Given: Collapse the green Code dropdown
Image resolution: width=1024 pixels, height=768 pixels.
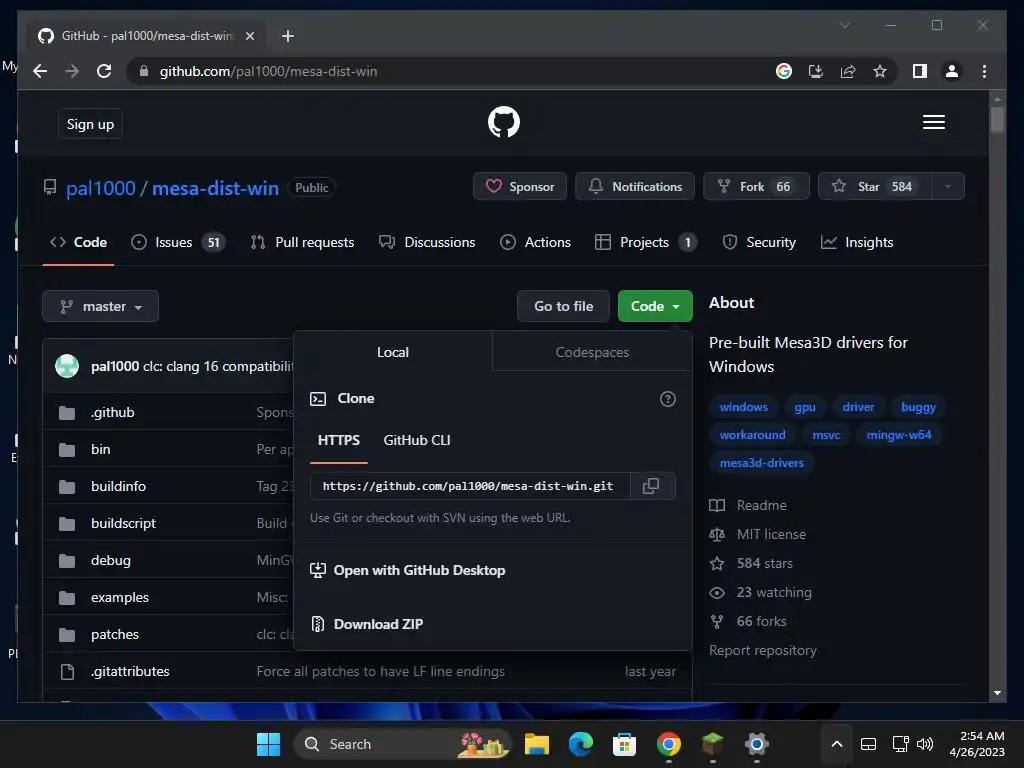Looking at the screenshot, I should [x=655, y=306].
